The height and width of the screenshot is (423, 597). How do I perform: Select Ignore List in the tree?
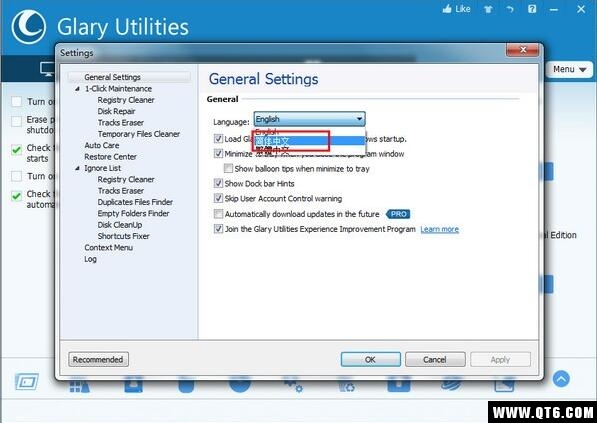102,168
